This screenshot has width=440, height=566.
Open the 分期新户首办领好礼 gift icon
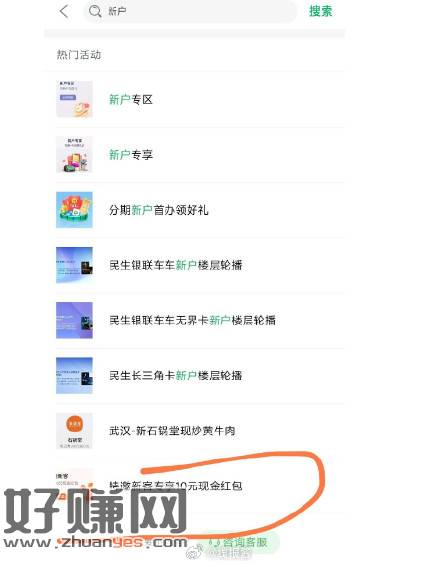(74, 210)
